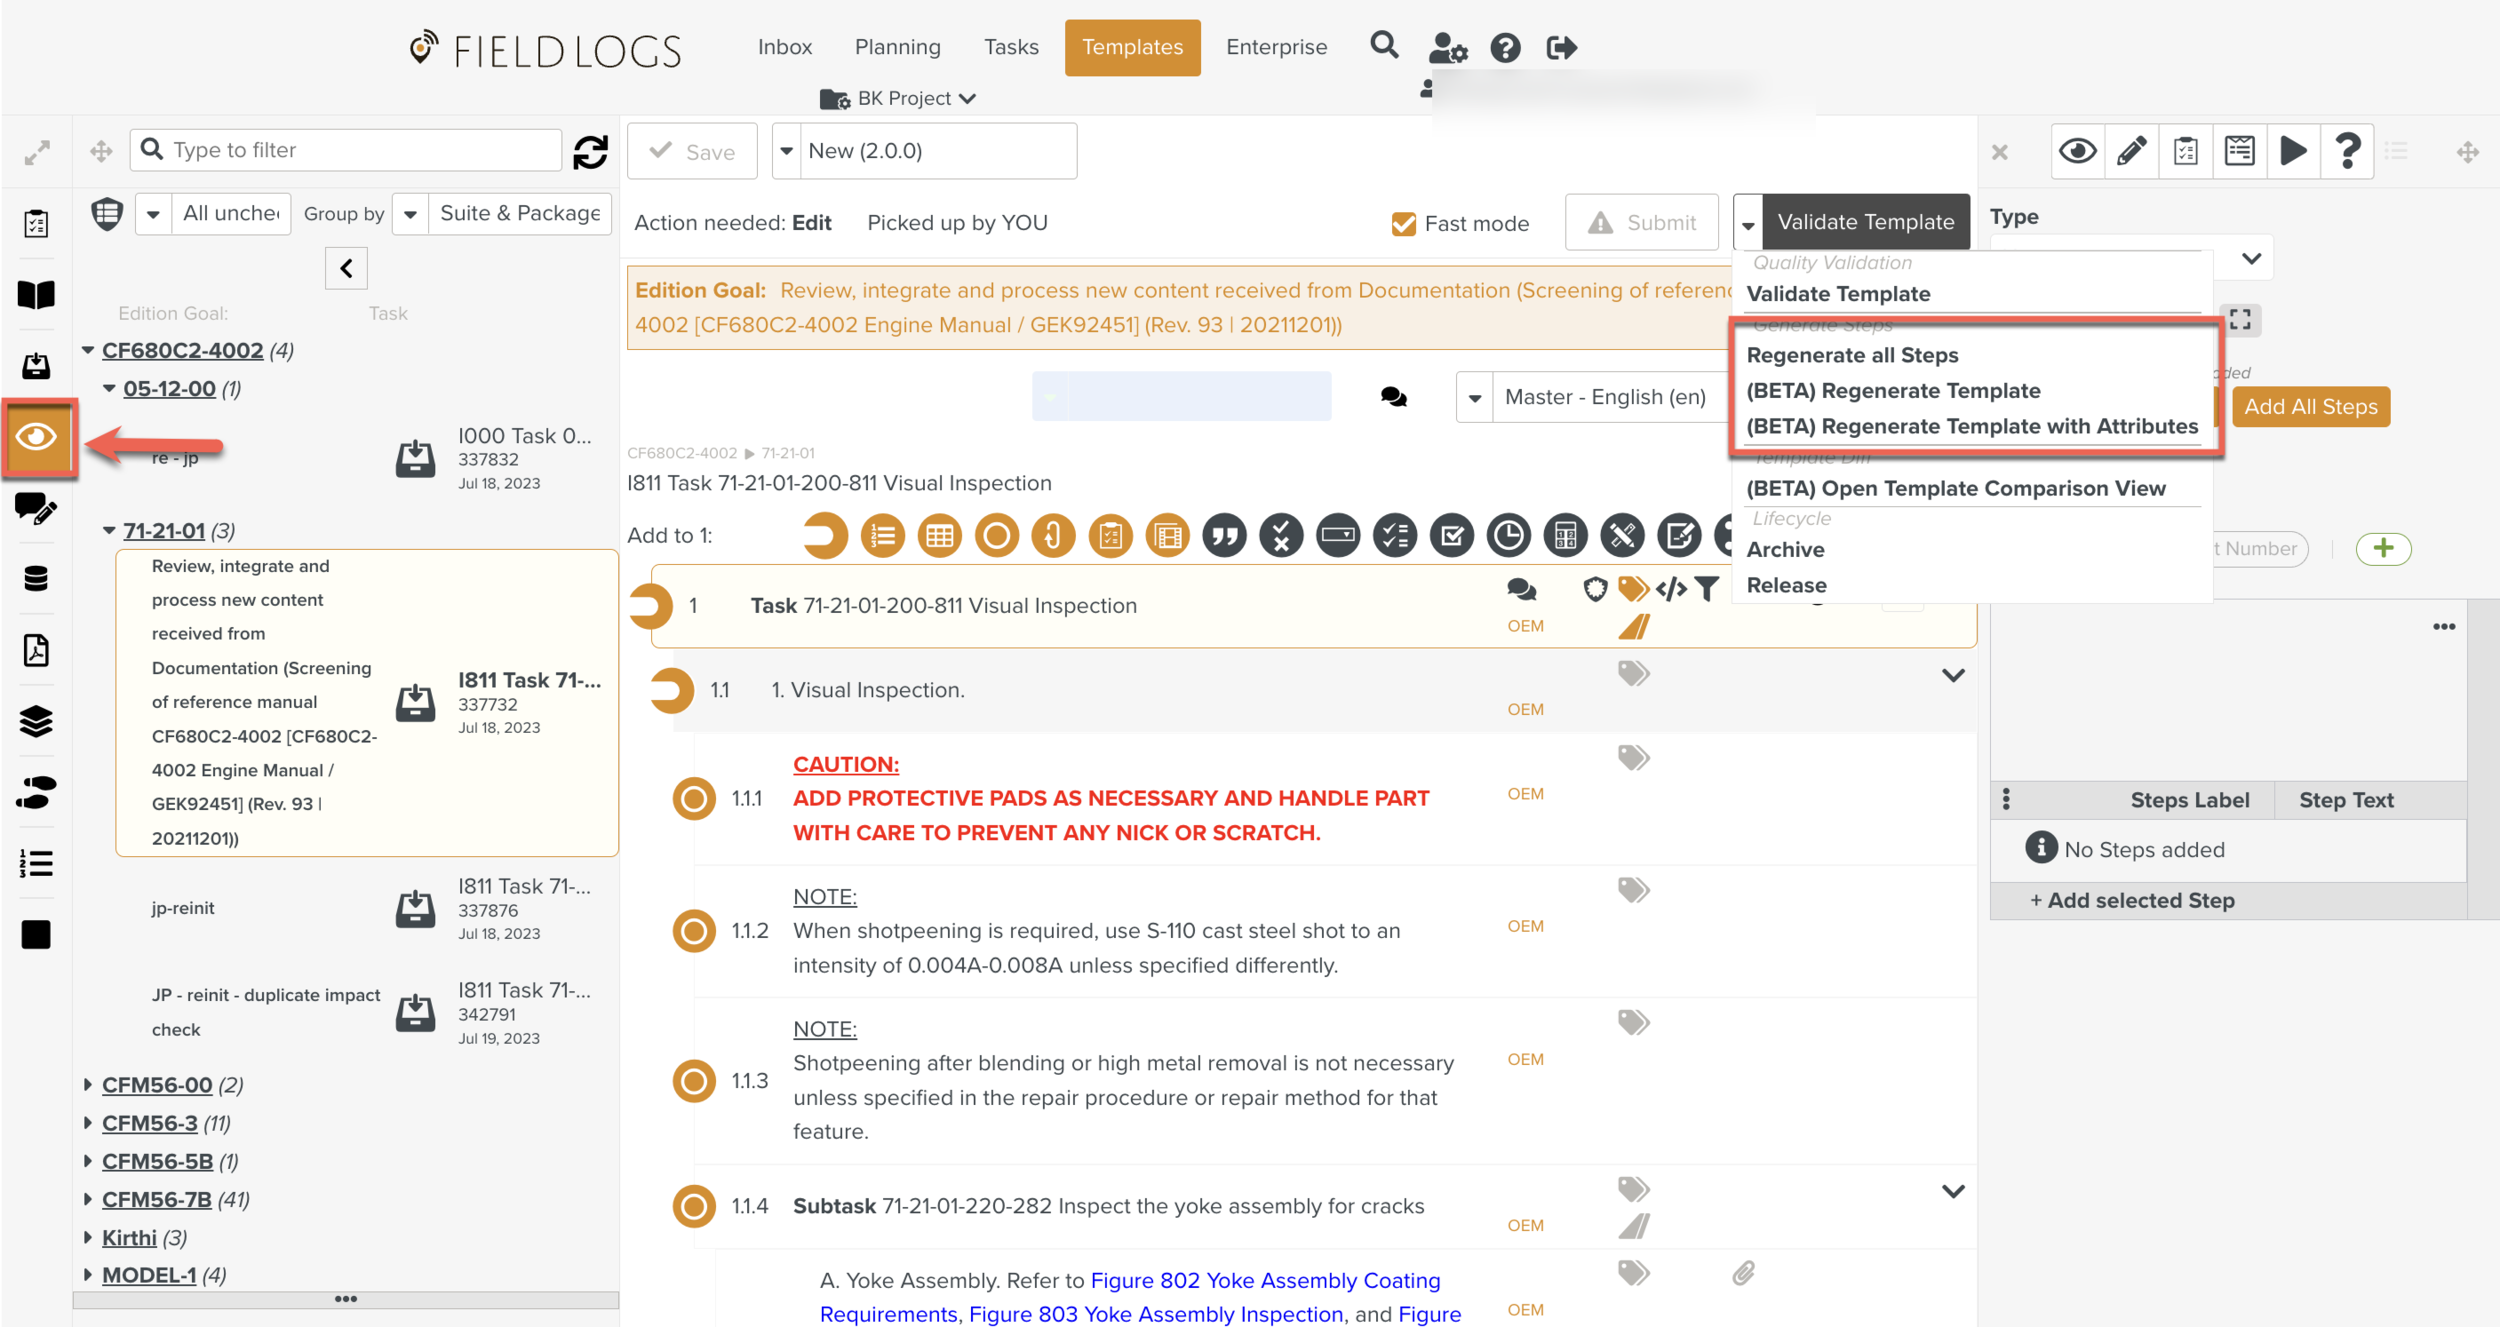The height and width of the screenshot is (1327, 2500).
Task: Click the Add All Steps button
Action: (2310, 407)
